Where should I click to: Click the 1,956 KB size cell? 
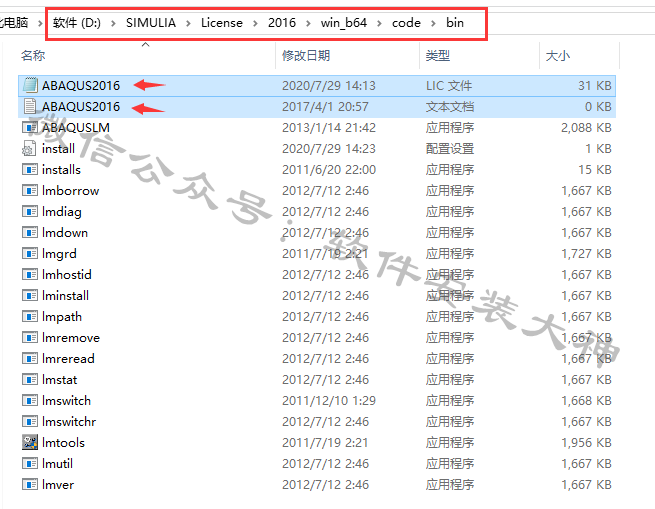pos(586,442)
